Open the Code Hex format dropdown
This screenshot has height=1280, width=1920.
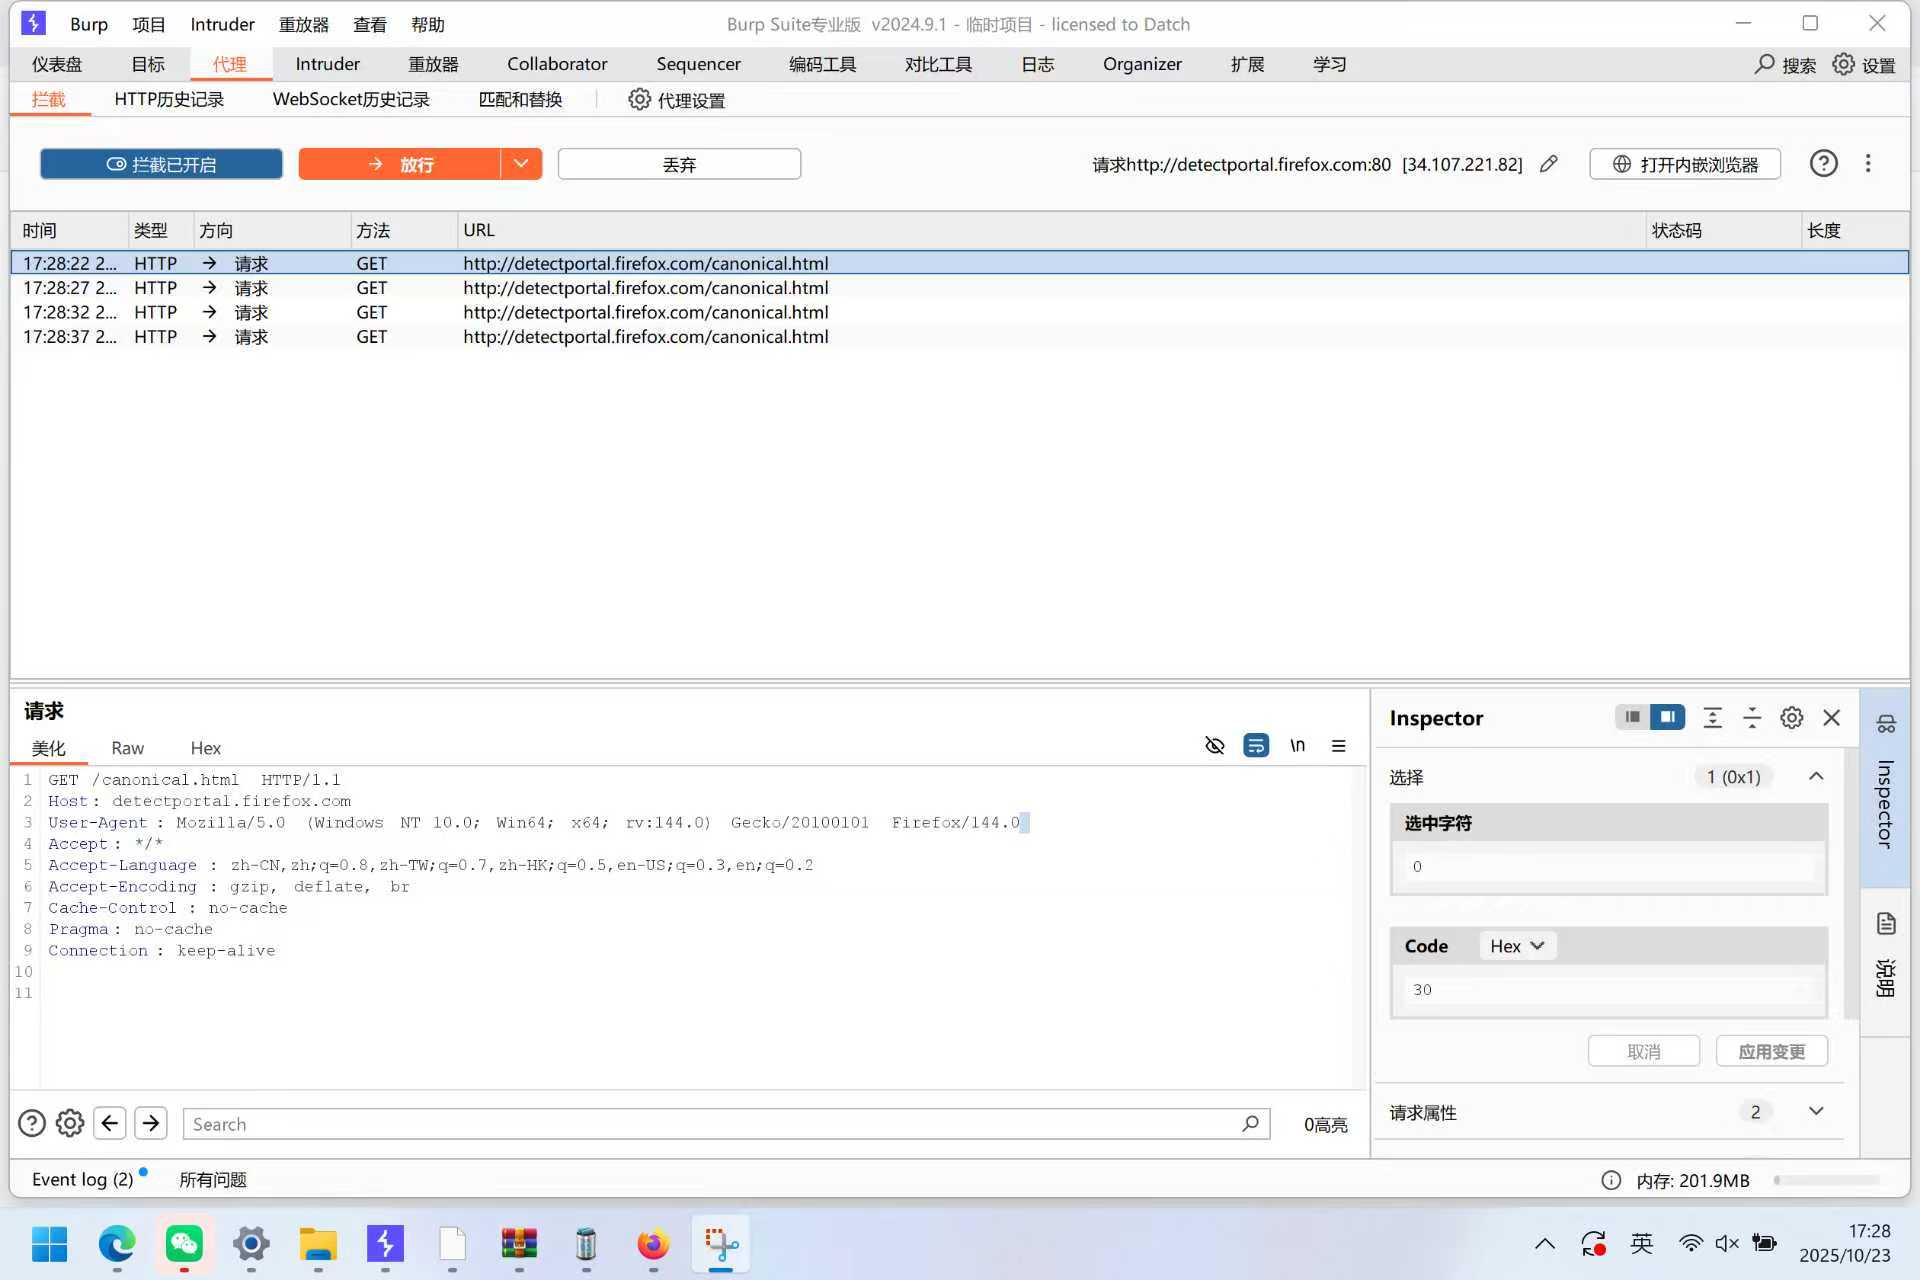pyautogui.click(x=1517, y=946)
